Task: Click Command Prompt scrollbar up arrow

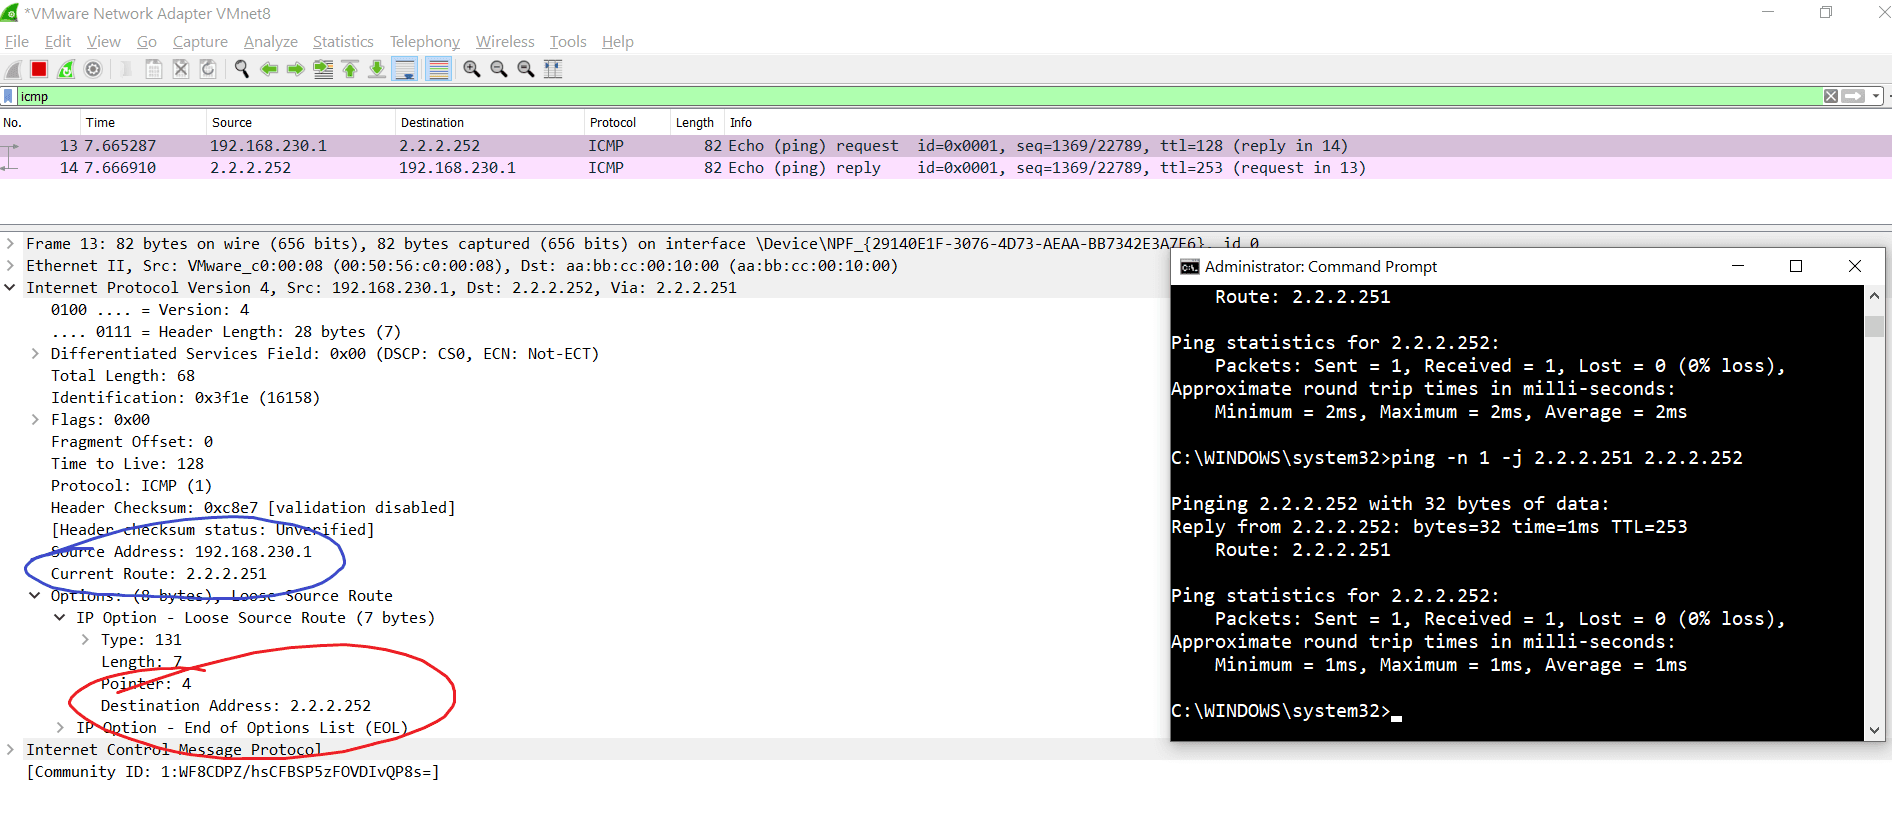Action: click(x=1875, y=296)
